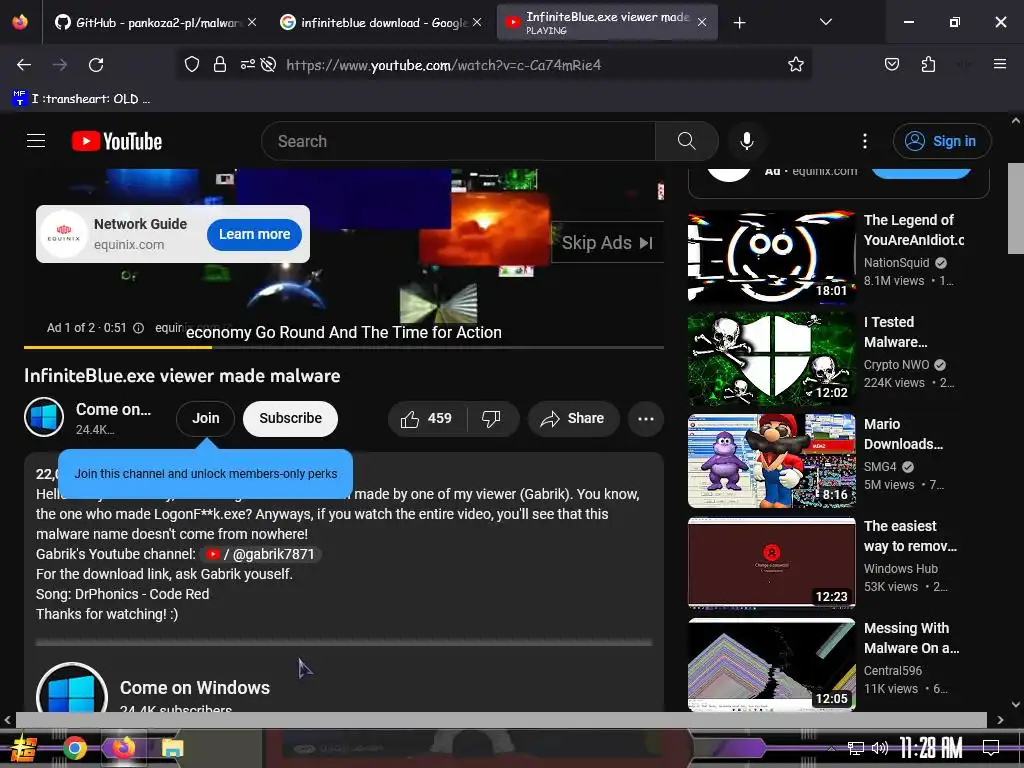Click the Join channel button
Image resolution: width=1024 pixels, height=768 pixels.
pyautogui.click(x=205, y=419)
